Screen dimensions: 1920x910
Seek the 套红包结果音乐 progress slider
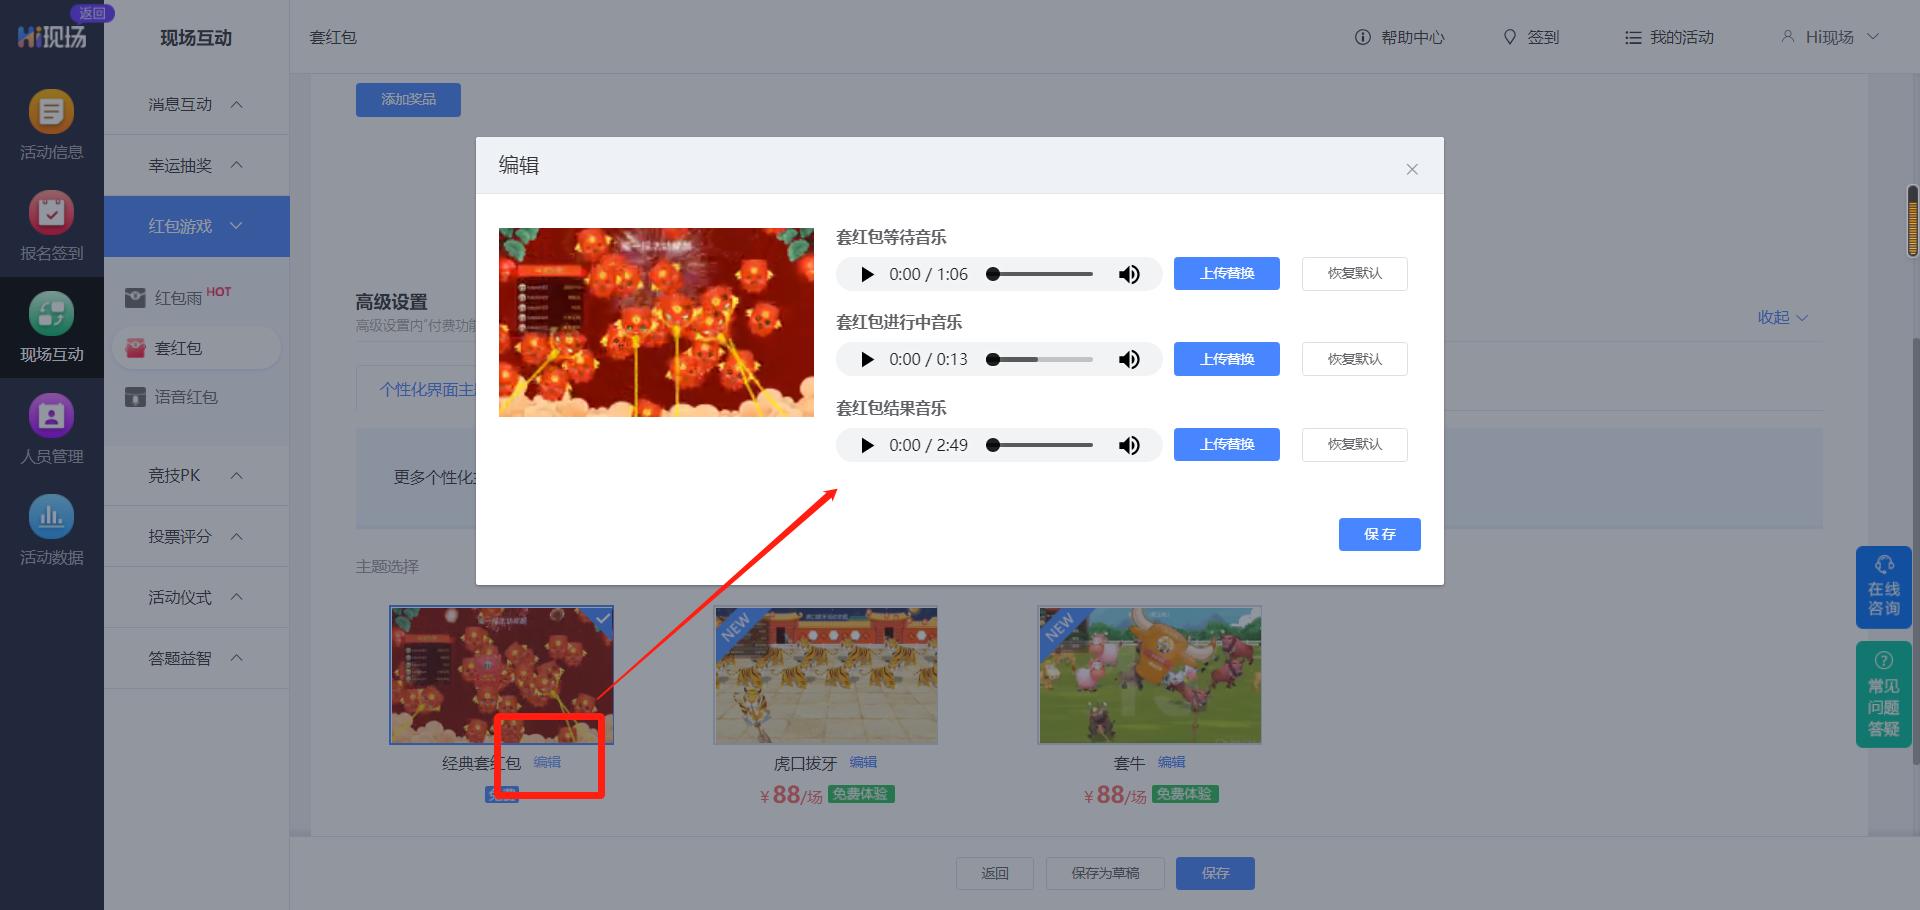point(1040,445)
